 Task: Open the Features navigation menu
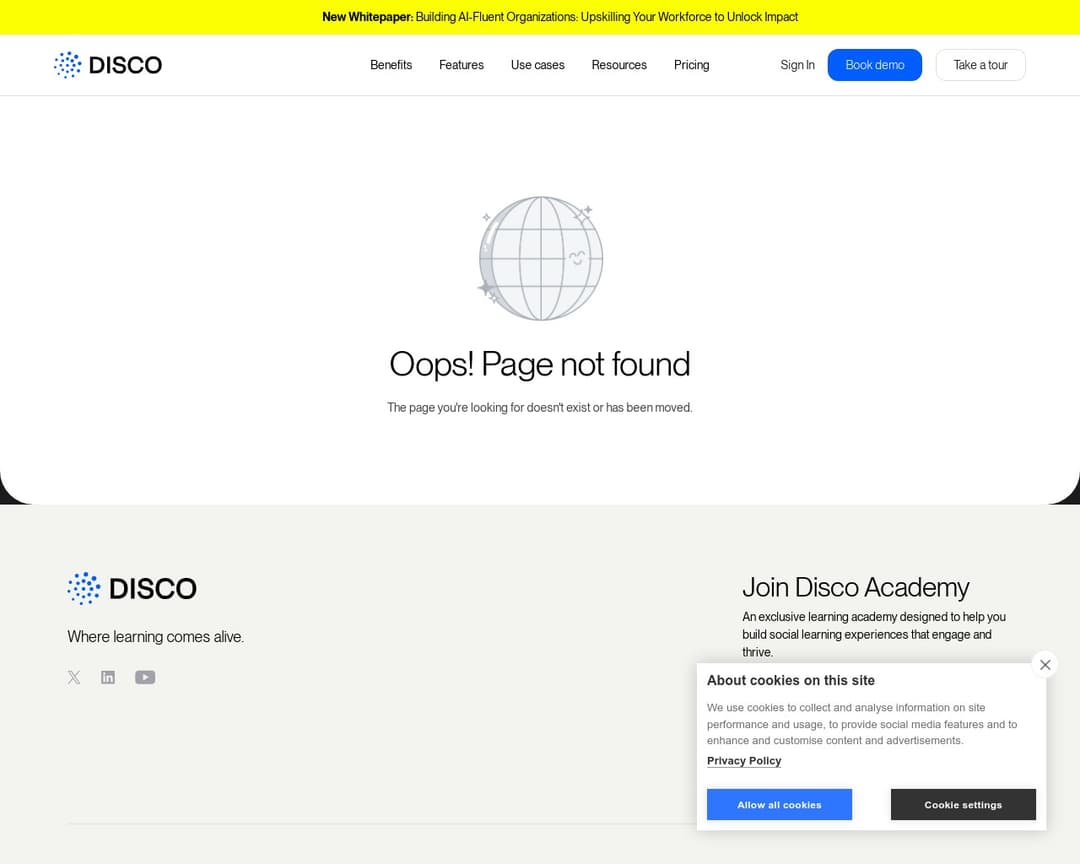tap(461, 65)
